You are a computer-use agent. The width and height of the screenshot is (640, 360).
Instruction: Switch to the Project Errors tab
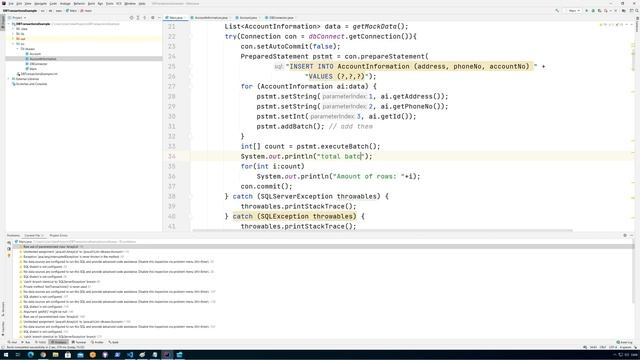pyautogui.click(x=58, y=236)
